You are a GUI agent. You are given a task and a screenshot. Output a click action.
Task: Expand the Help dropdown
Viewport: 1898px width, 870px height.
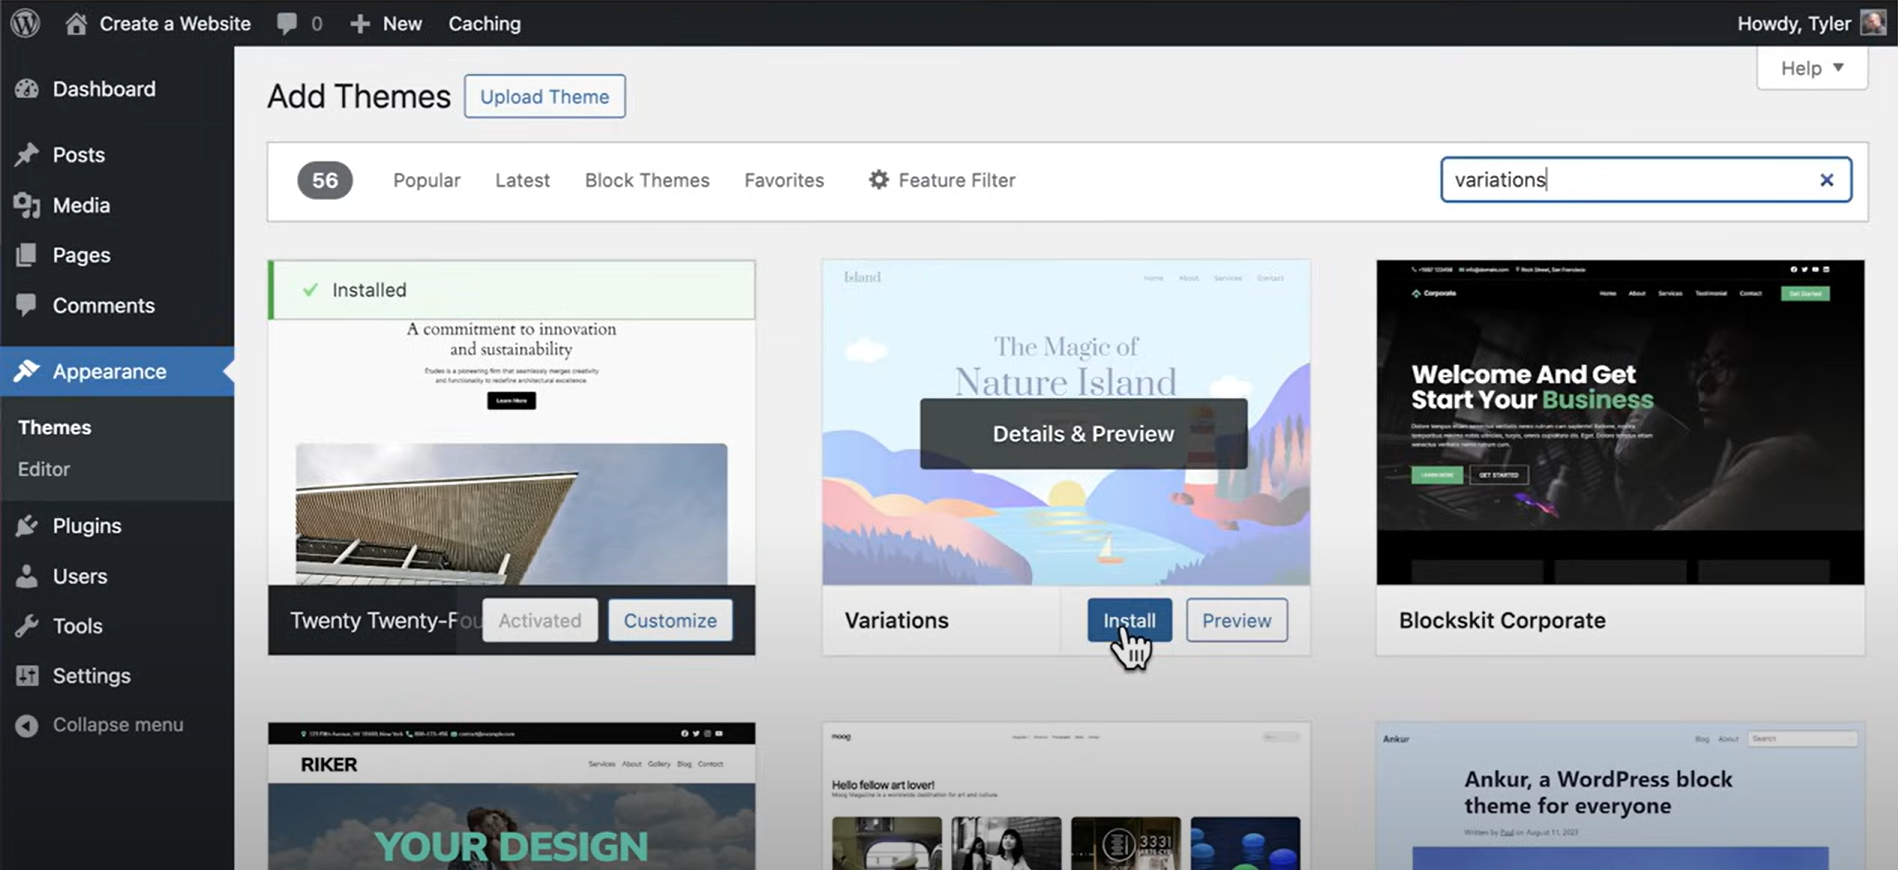(x=1812, y=68)
